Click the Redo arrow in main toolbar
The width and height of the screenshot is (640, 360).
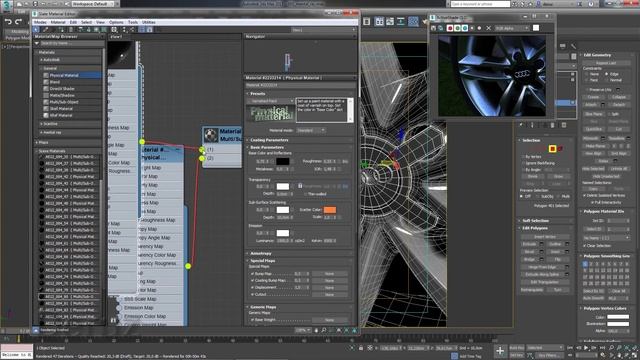(x=18, y=22)
